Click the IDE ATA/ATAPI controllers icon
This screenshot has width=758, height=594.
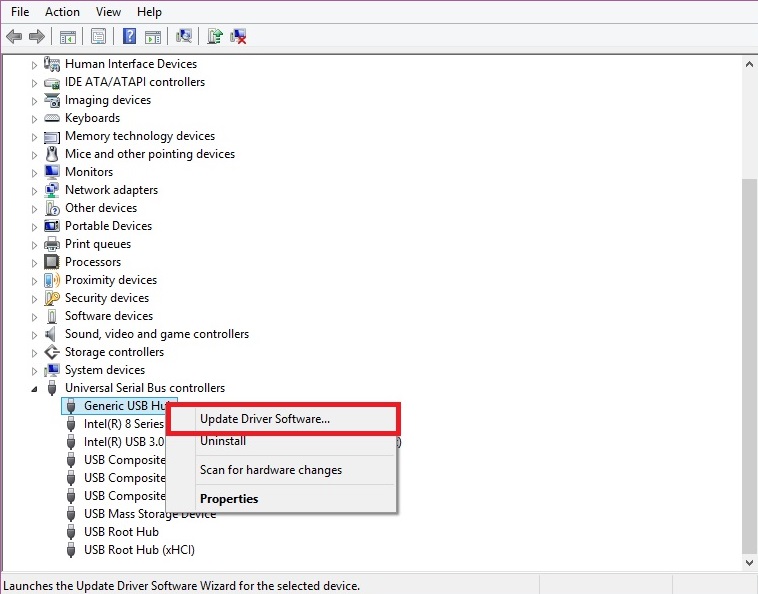[52, 82]
